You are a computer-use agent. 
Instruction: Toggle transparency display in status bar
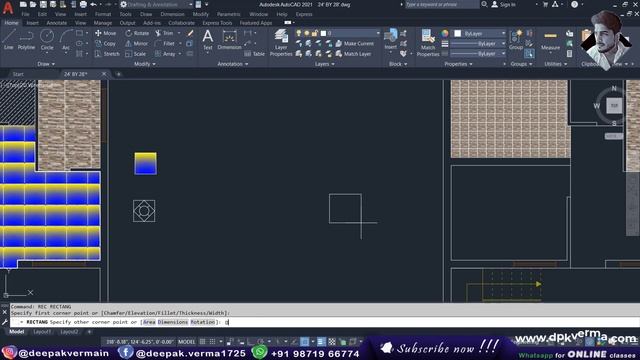coord(332,342)
